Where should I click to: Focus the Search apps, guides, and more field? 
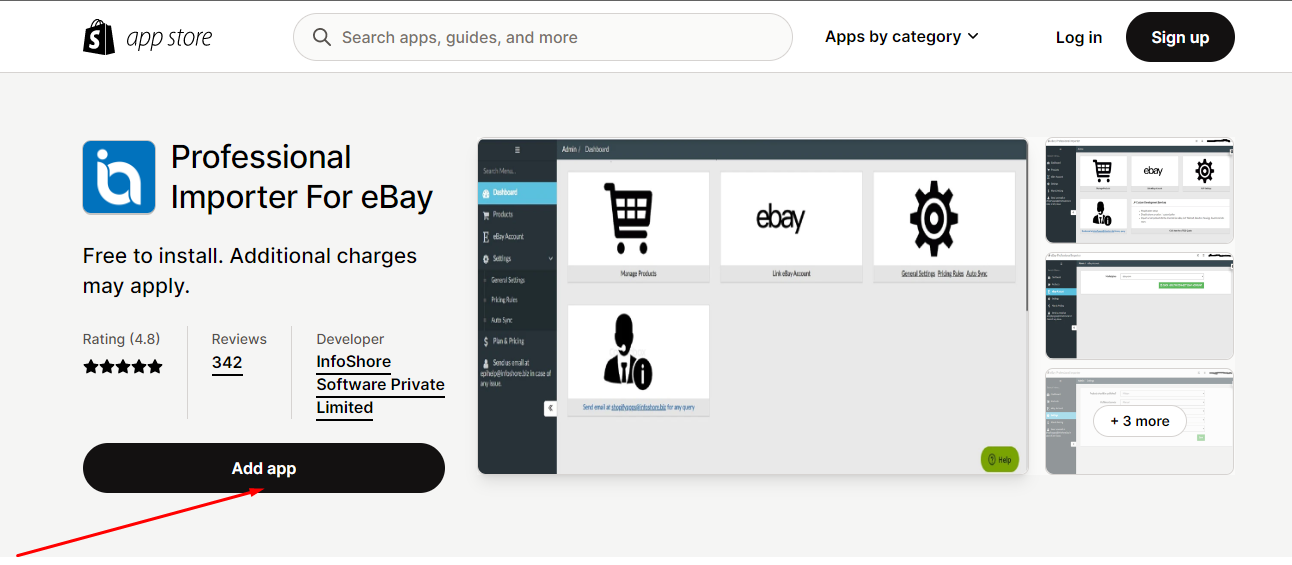pyautogui.click(x=543, y=37)
